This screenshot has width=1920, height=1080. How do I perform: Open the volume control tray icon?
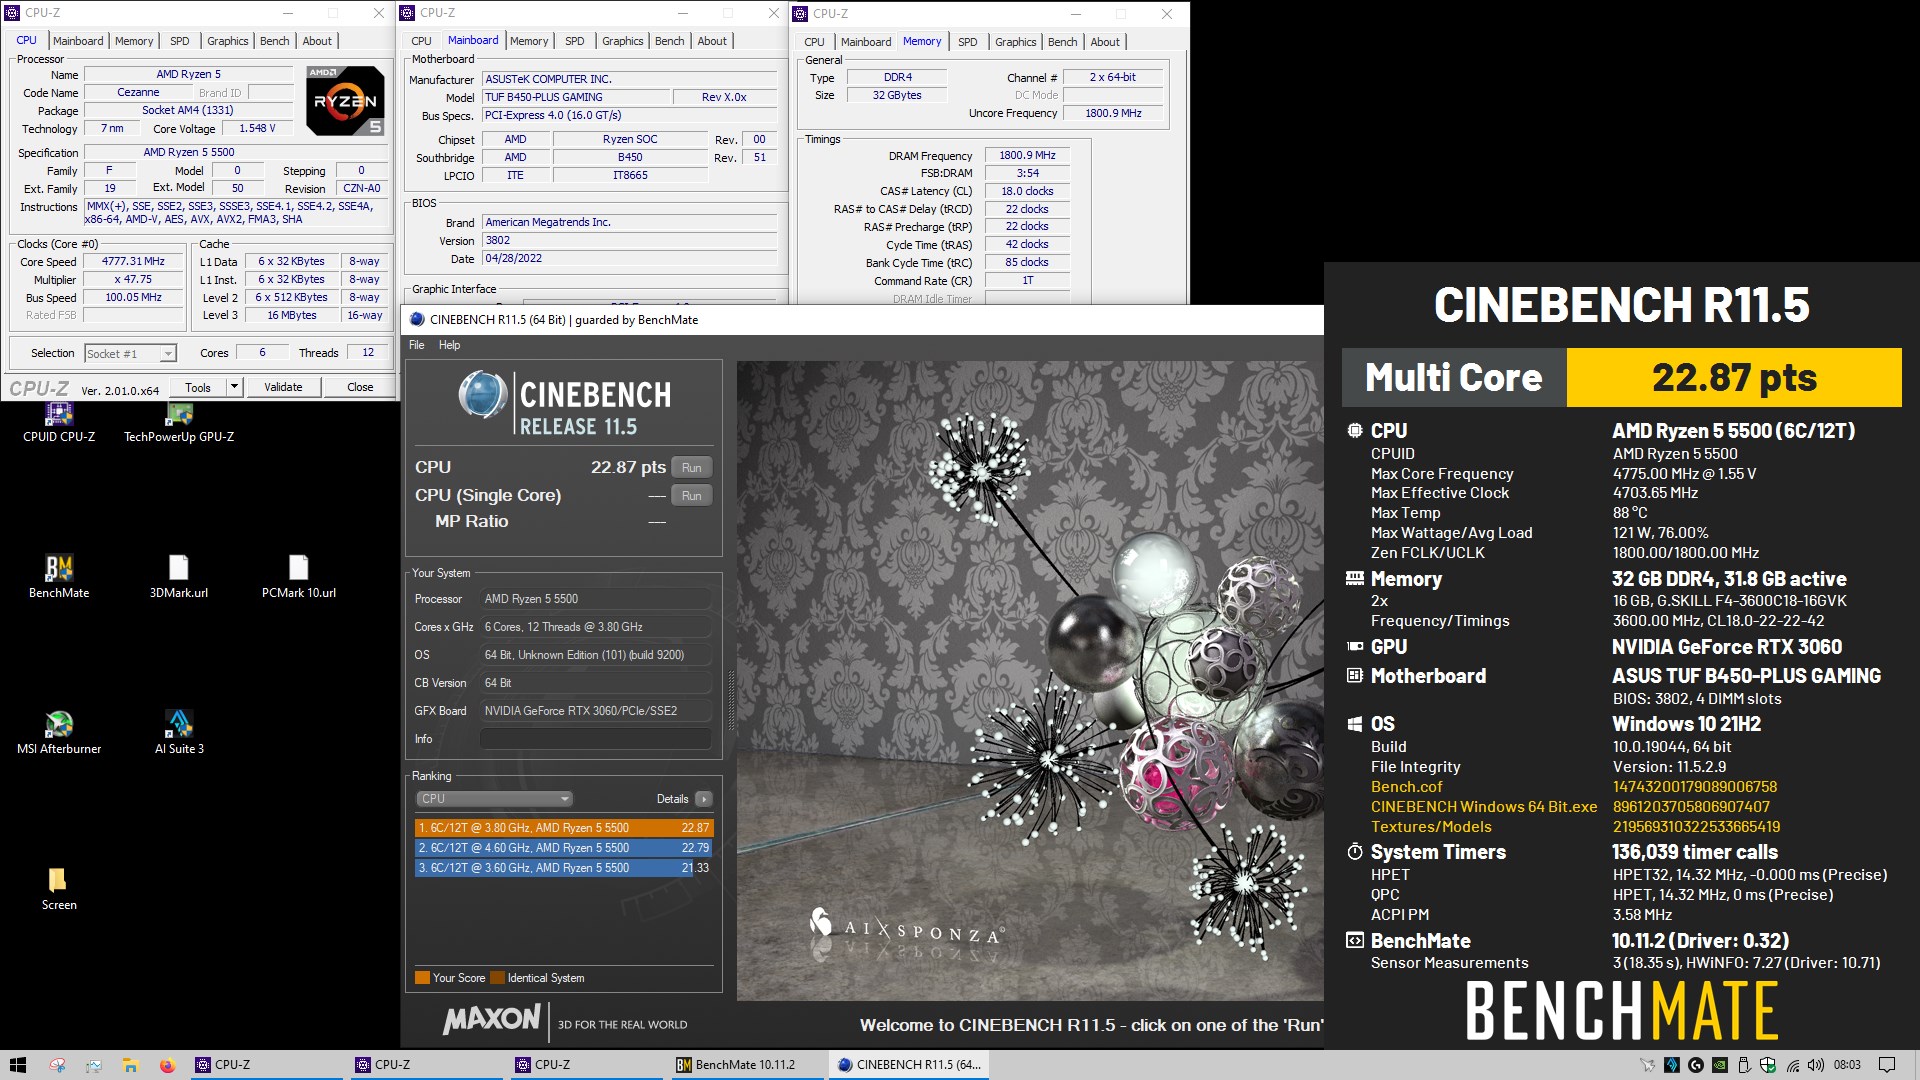1816,1065
